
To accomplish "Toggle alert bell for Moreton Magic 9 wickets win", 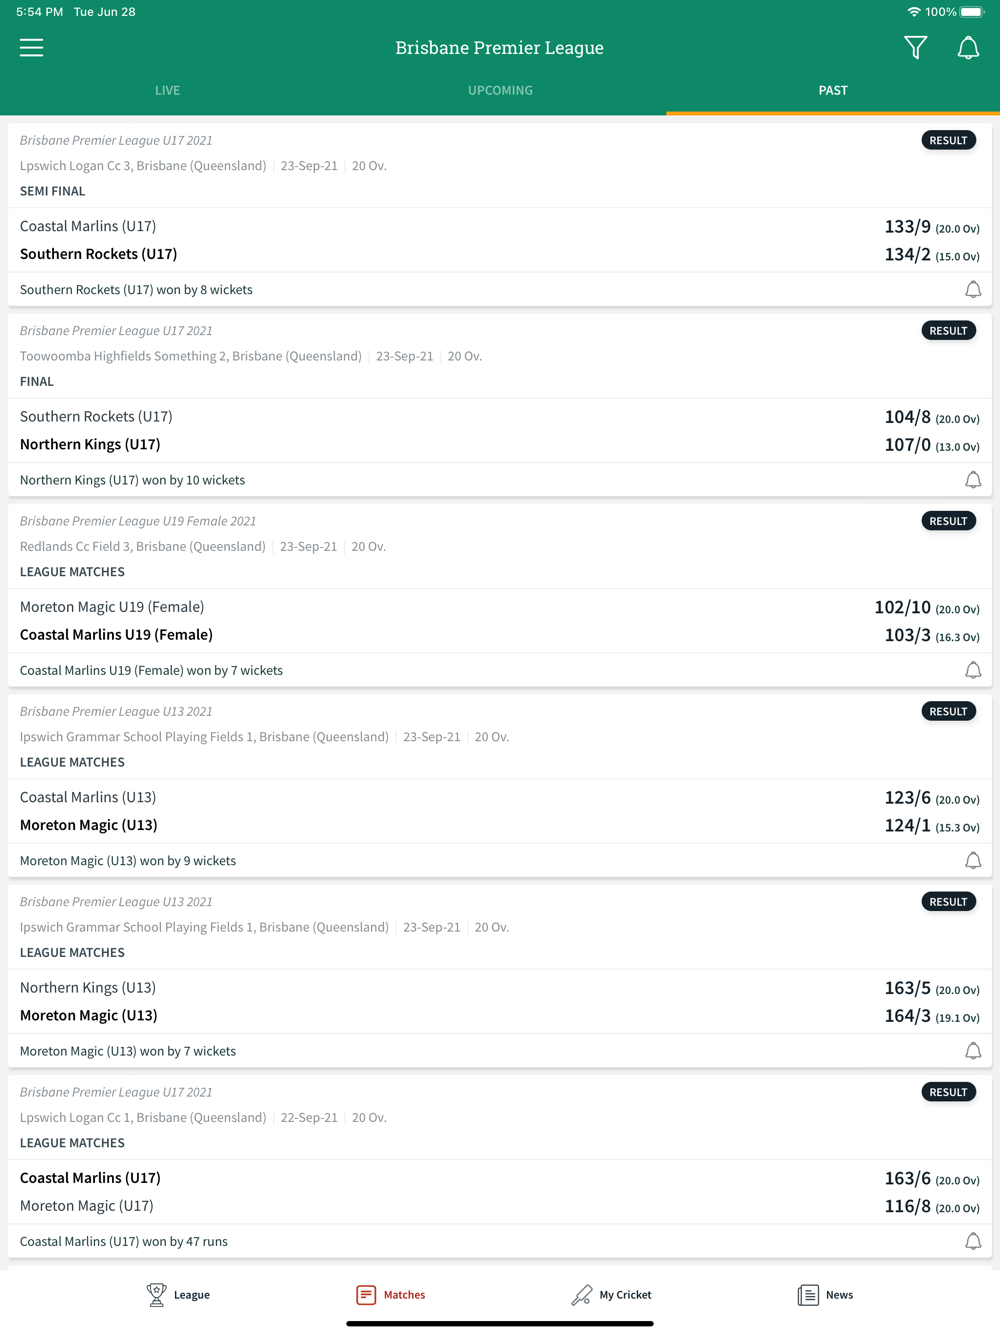I will tap(973, 861).
